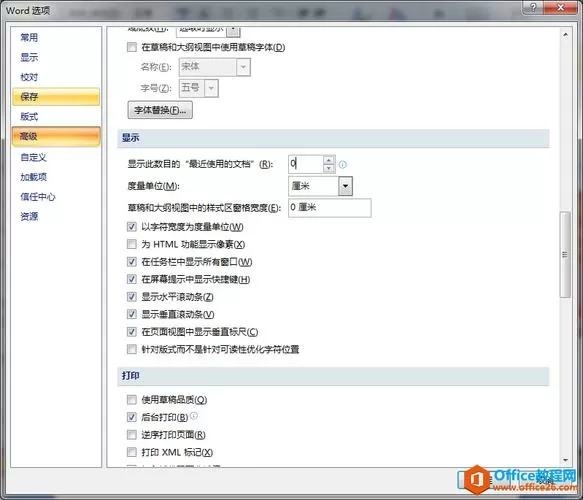Toggle 在任务栏中显示所有窗口 checkbox
The image size is (583, 500).
coord(132,261)
